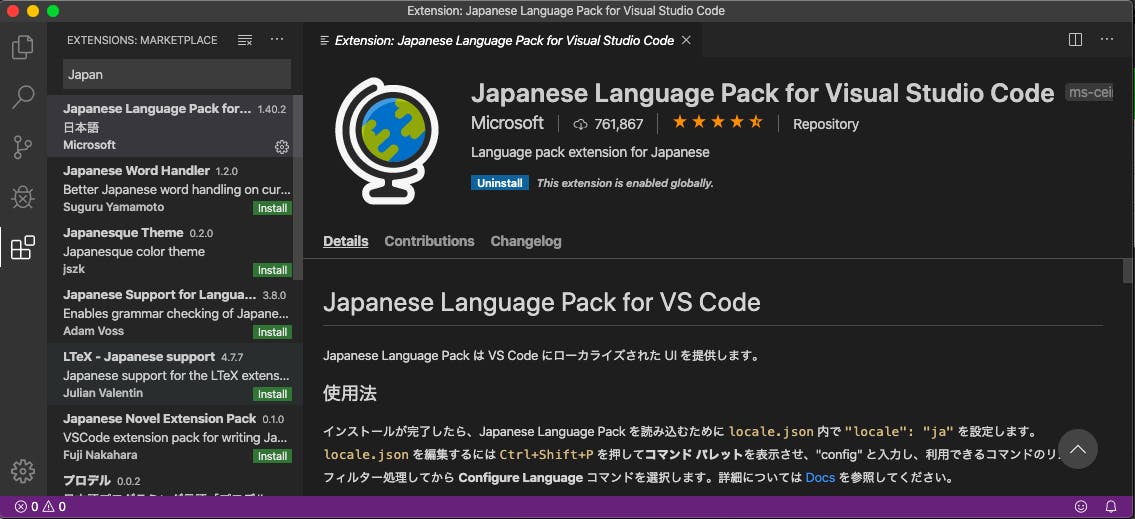Screen dimensions: 1135x519
Task: Click the five-star rating
Action: coord(717,122)
